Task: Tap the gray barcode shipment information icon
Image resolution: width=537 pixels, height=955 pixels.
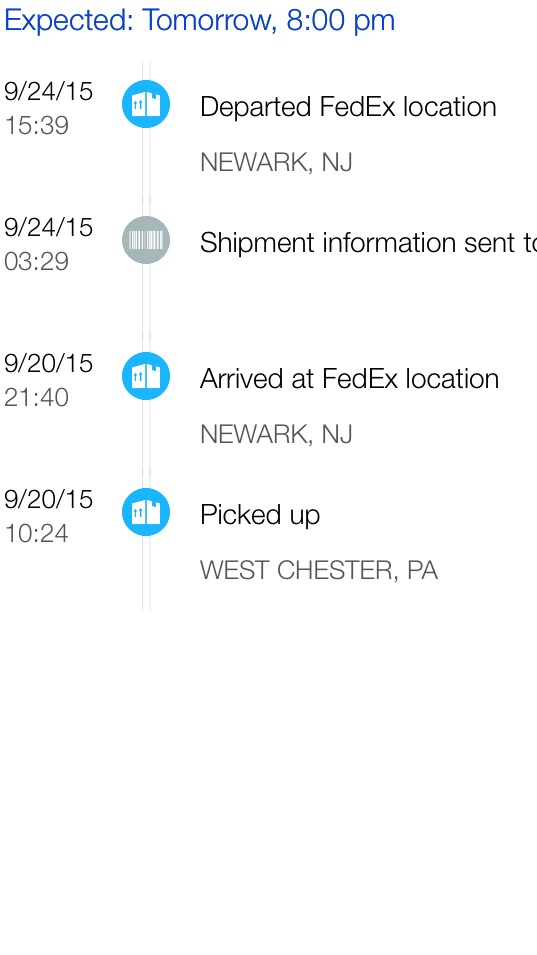Action: tap(146, 240)
